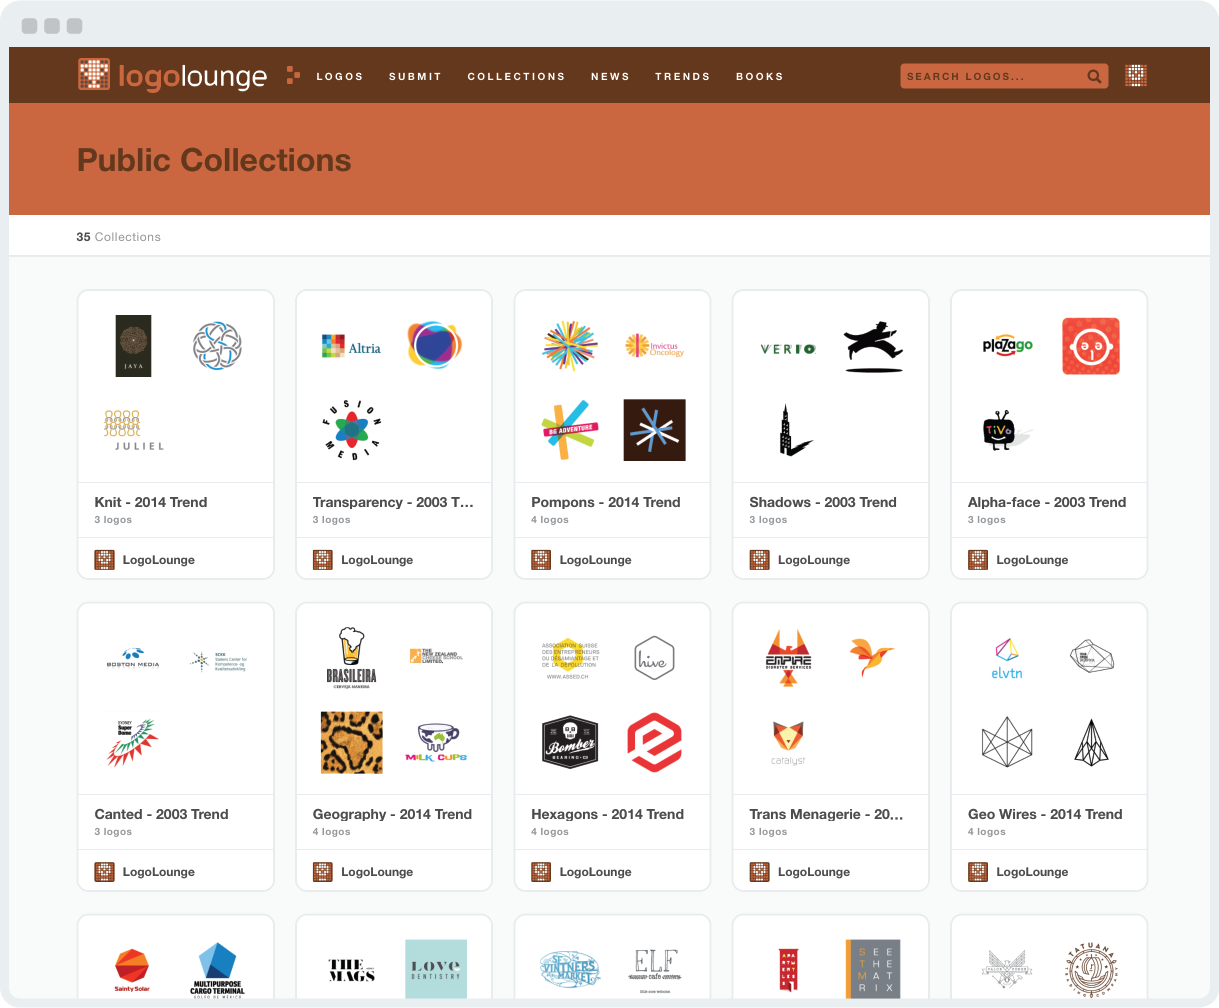
Task: Click the Search Logos input field
Action: pyautogui.click(x=990, y=76)
